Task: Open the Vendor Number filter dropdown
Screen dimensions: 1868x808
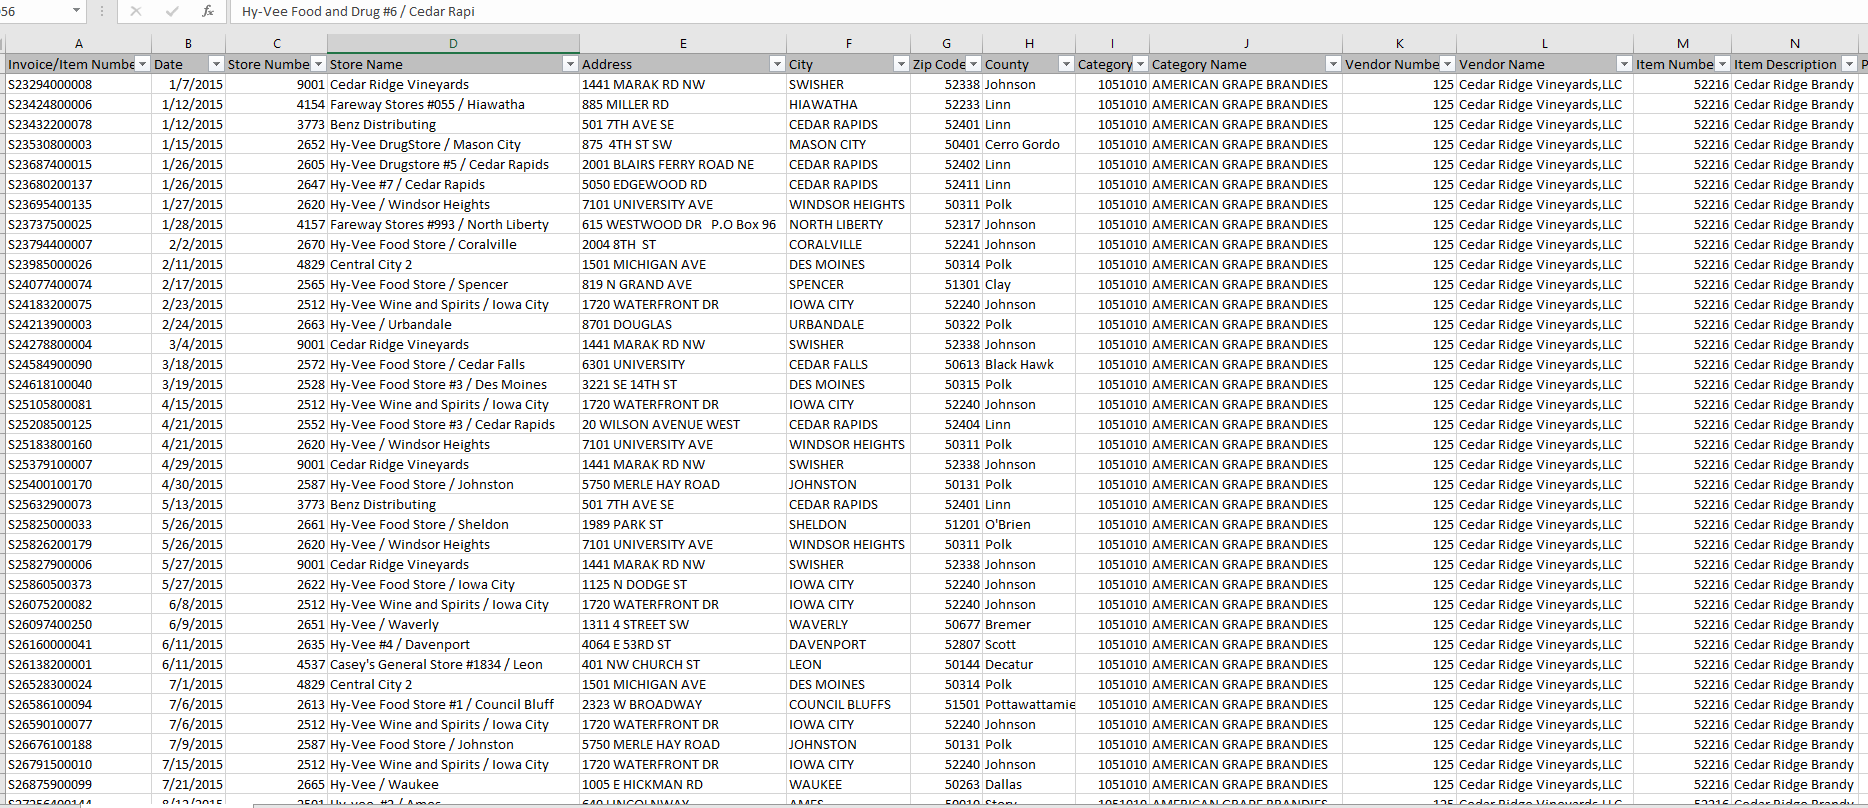Action: pyautogui.click(x=1447, y=64)
